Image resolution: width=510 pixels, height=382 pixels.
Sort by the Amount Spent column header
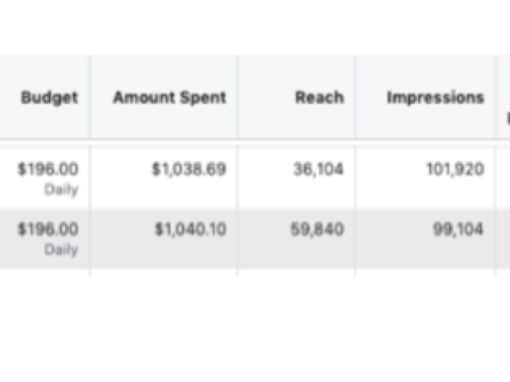click(170, 98)
